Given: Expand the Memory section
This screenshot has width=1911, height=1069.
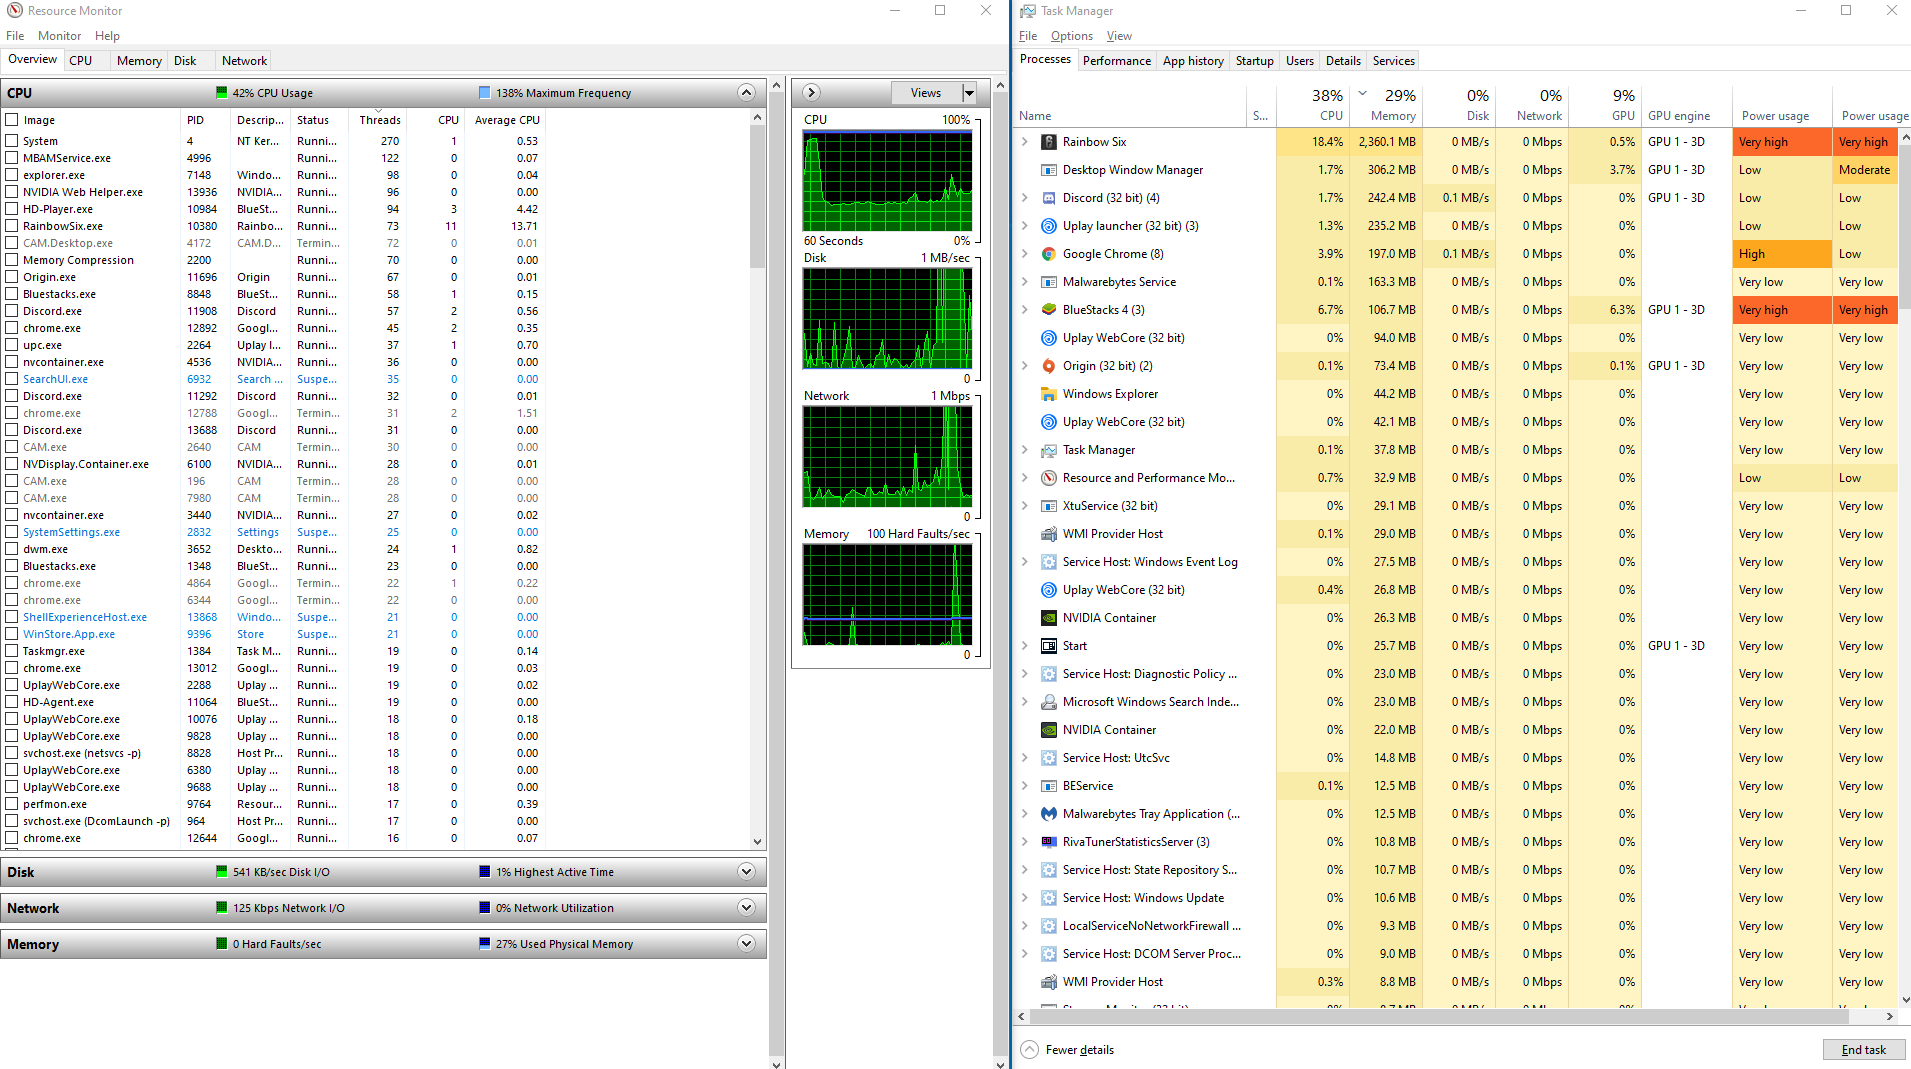Looking at the screenshot, I should pyautogui.click(x=746, y=944).
